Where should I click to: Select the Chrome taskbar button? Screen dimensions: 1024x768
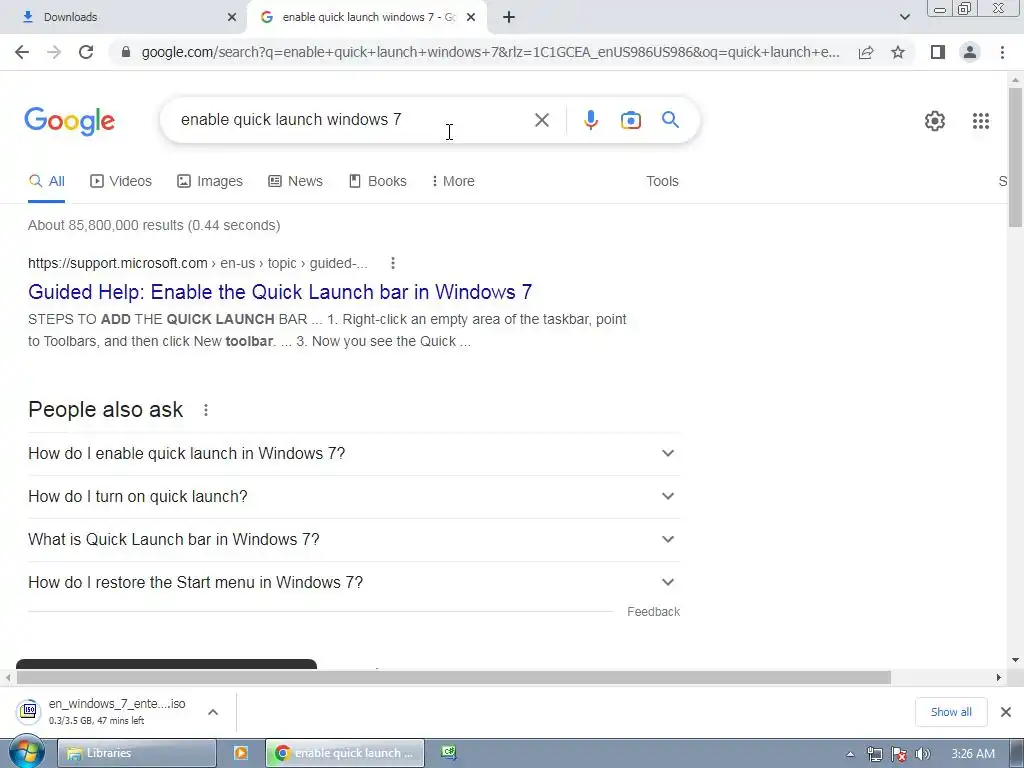tap(345, 753)
